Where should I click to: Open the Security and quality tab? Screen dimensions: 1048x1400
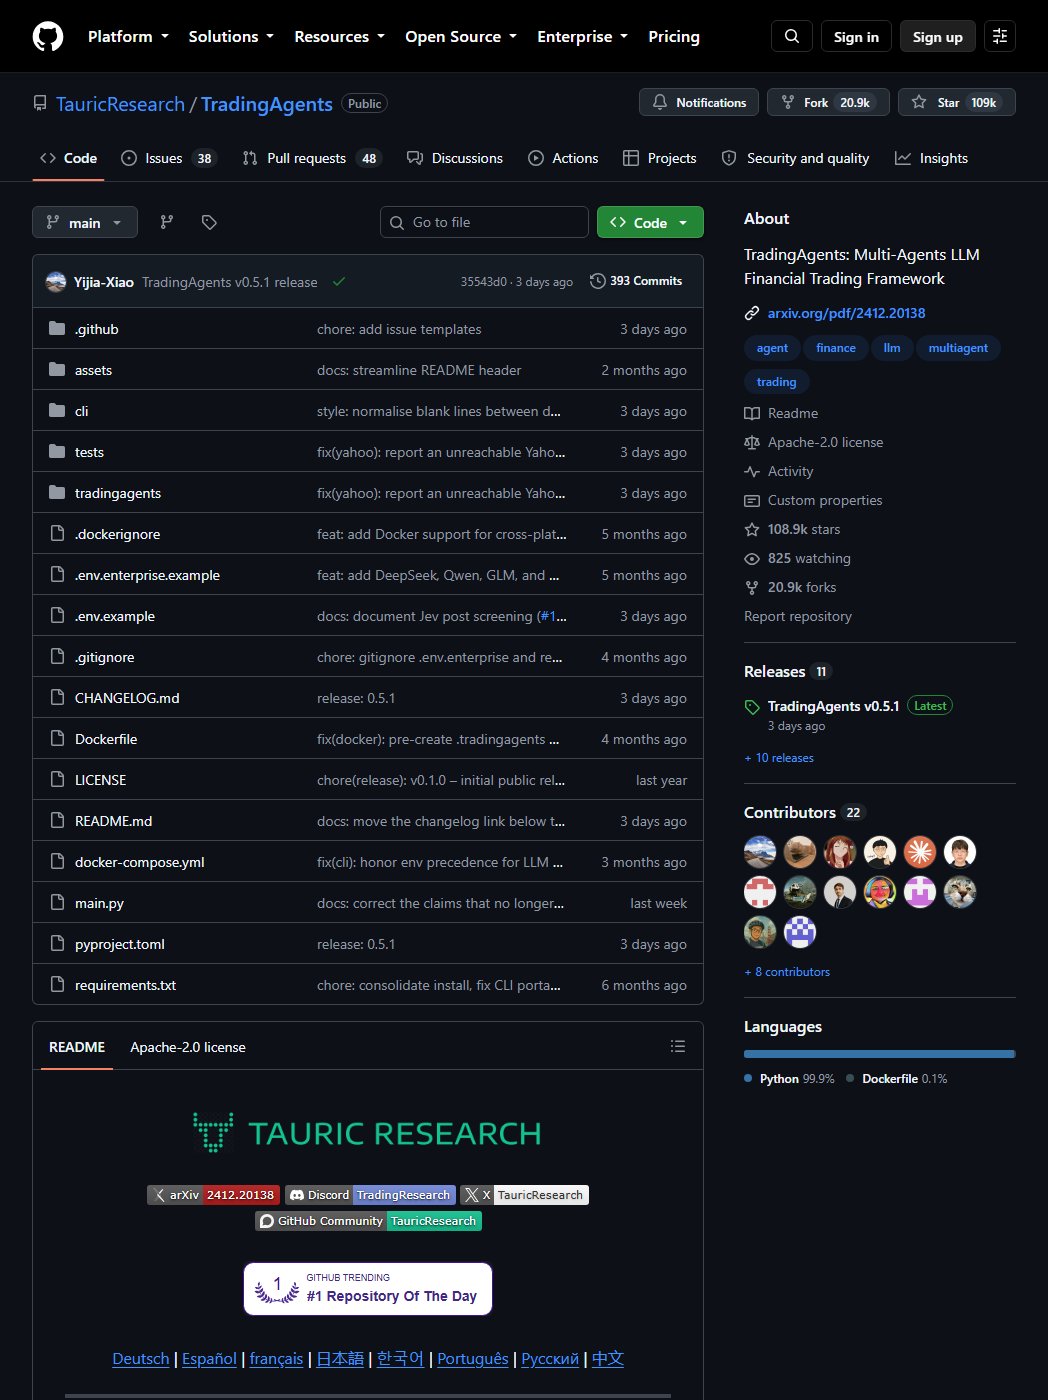[795, 158]
